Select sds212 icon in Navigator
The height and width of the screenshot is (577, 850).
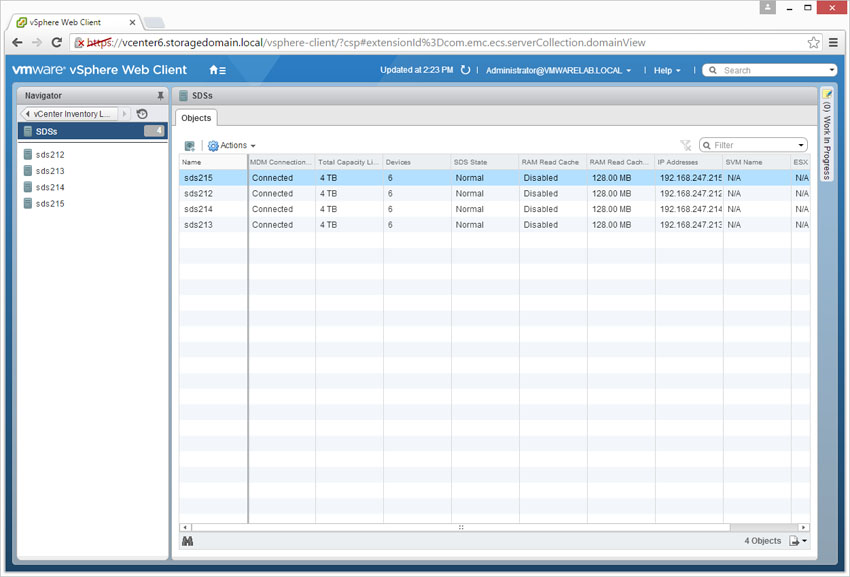(28, 155)
